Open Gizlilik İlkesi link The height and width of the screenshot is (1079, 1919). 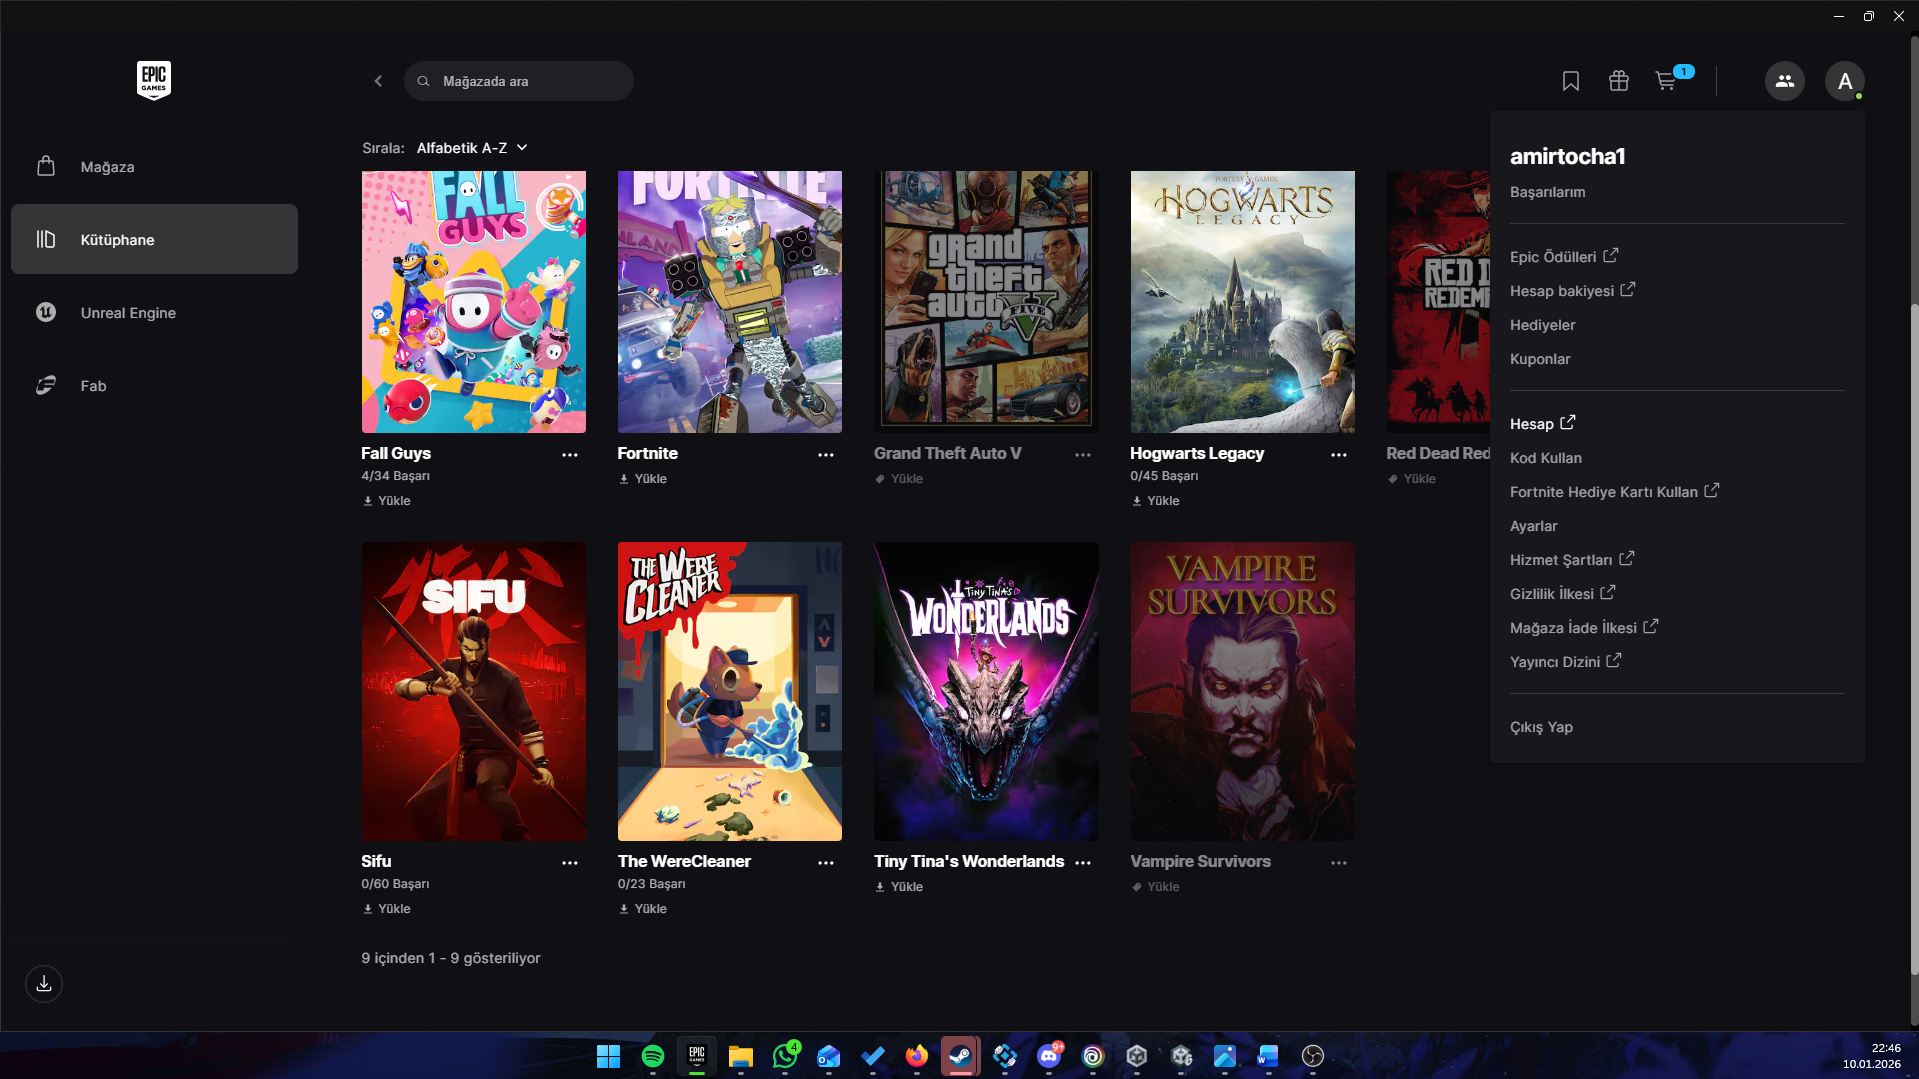(1563, 594)
